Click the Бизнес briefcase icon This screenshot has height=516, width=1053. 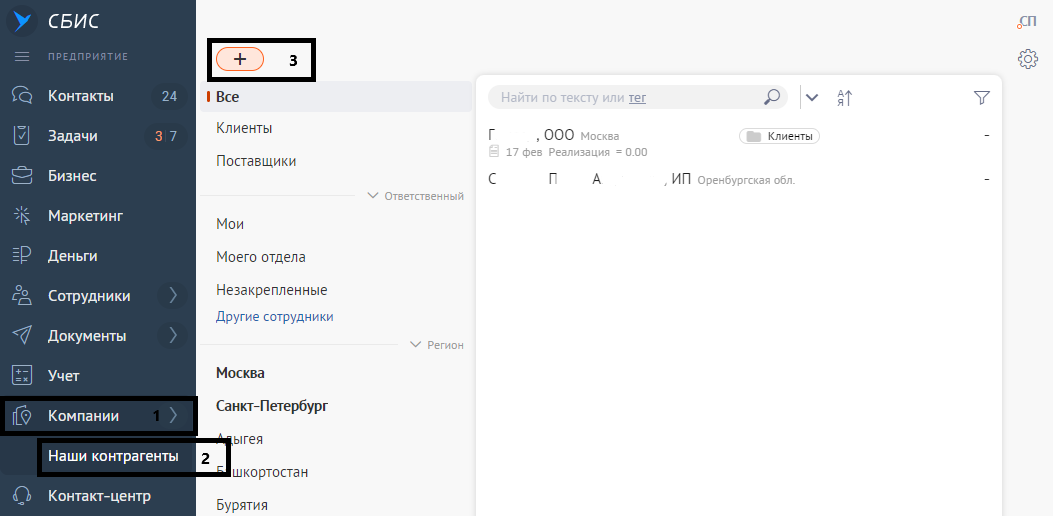[x=22, y=176]
